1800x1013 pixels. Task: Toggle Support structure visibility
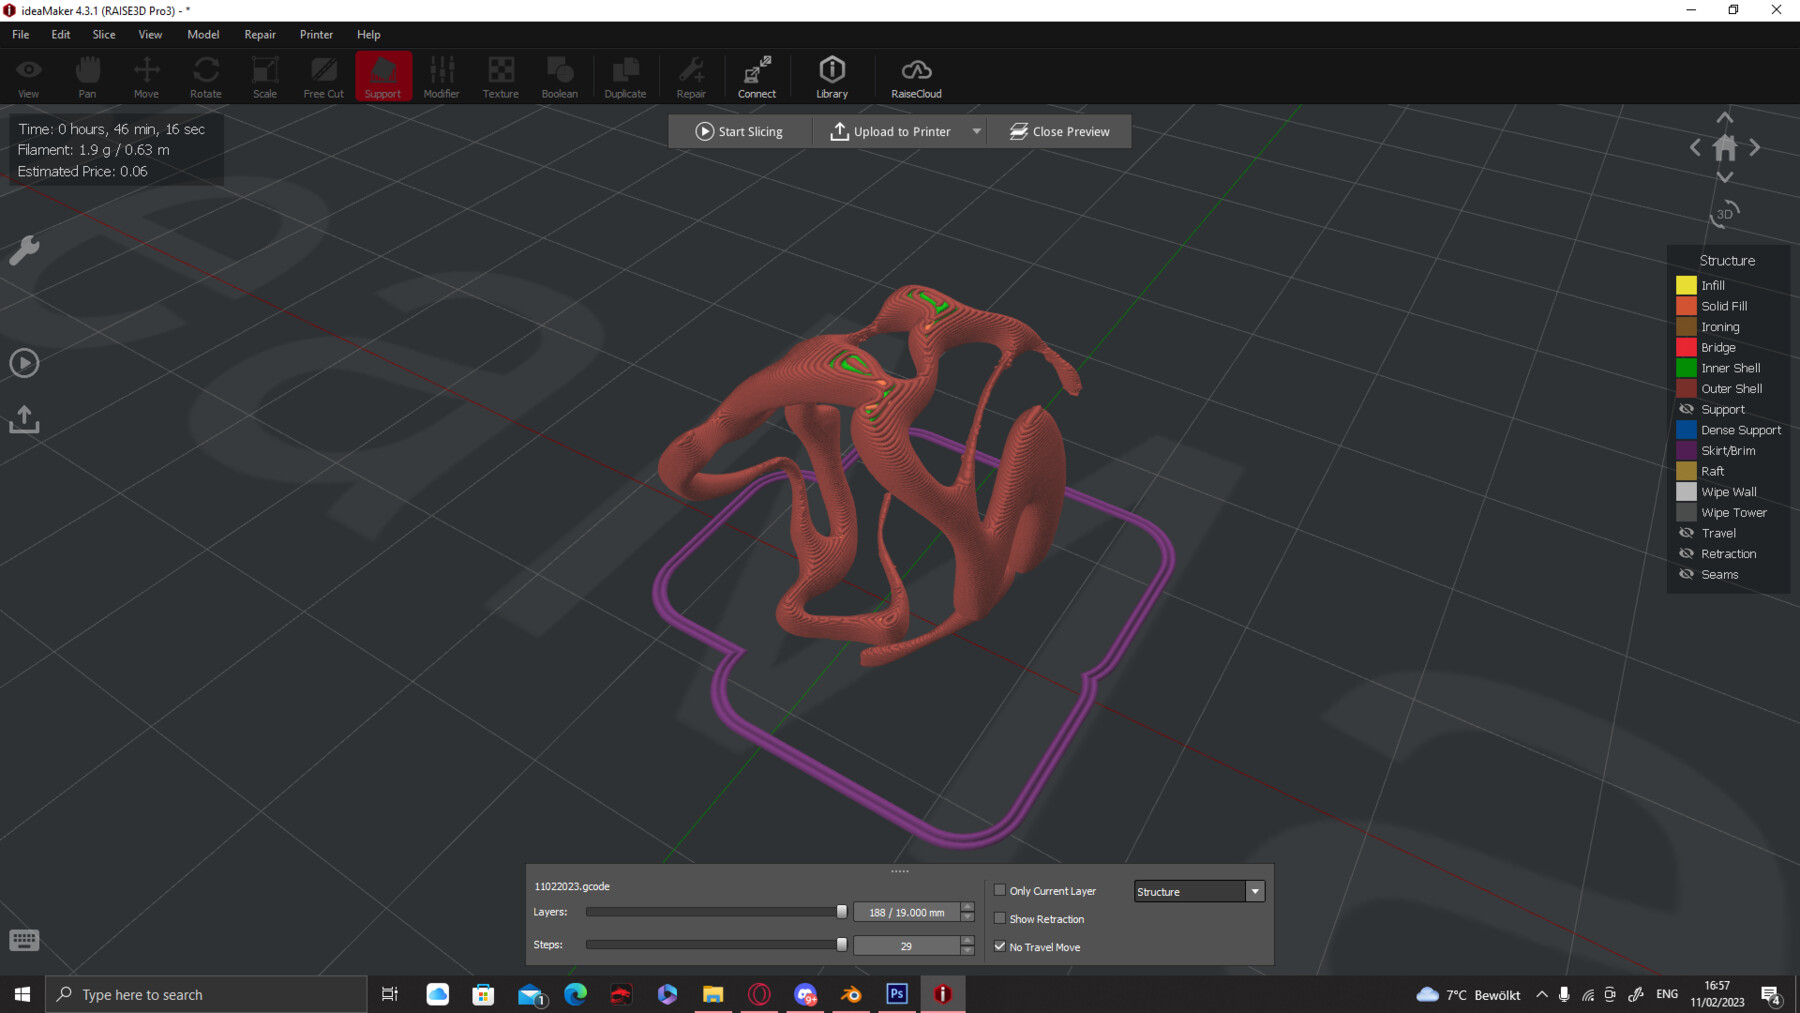pyautogui.click(x=1687, y=409)
